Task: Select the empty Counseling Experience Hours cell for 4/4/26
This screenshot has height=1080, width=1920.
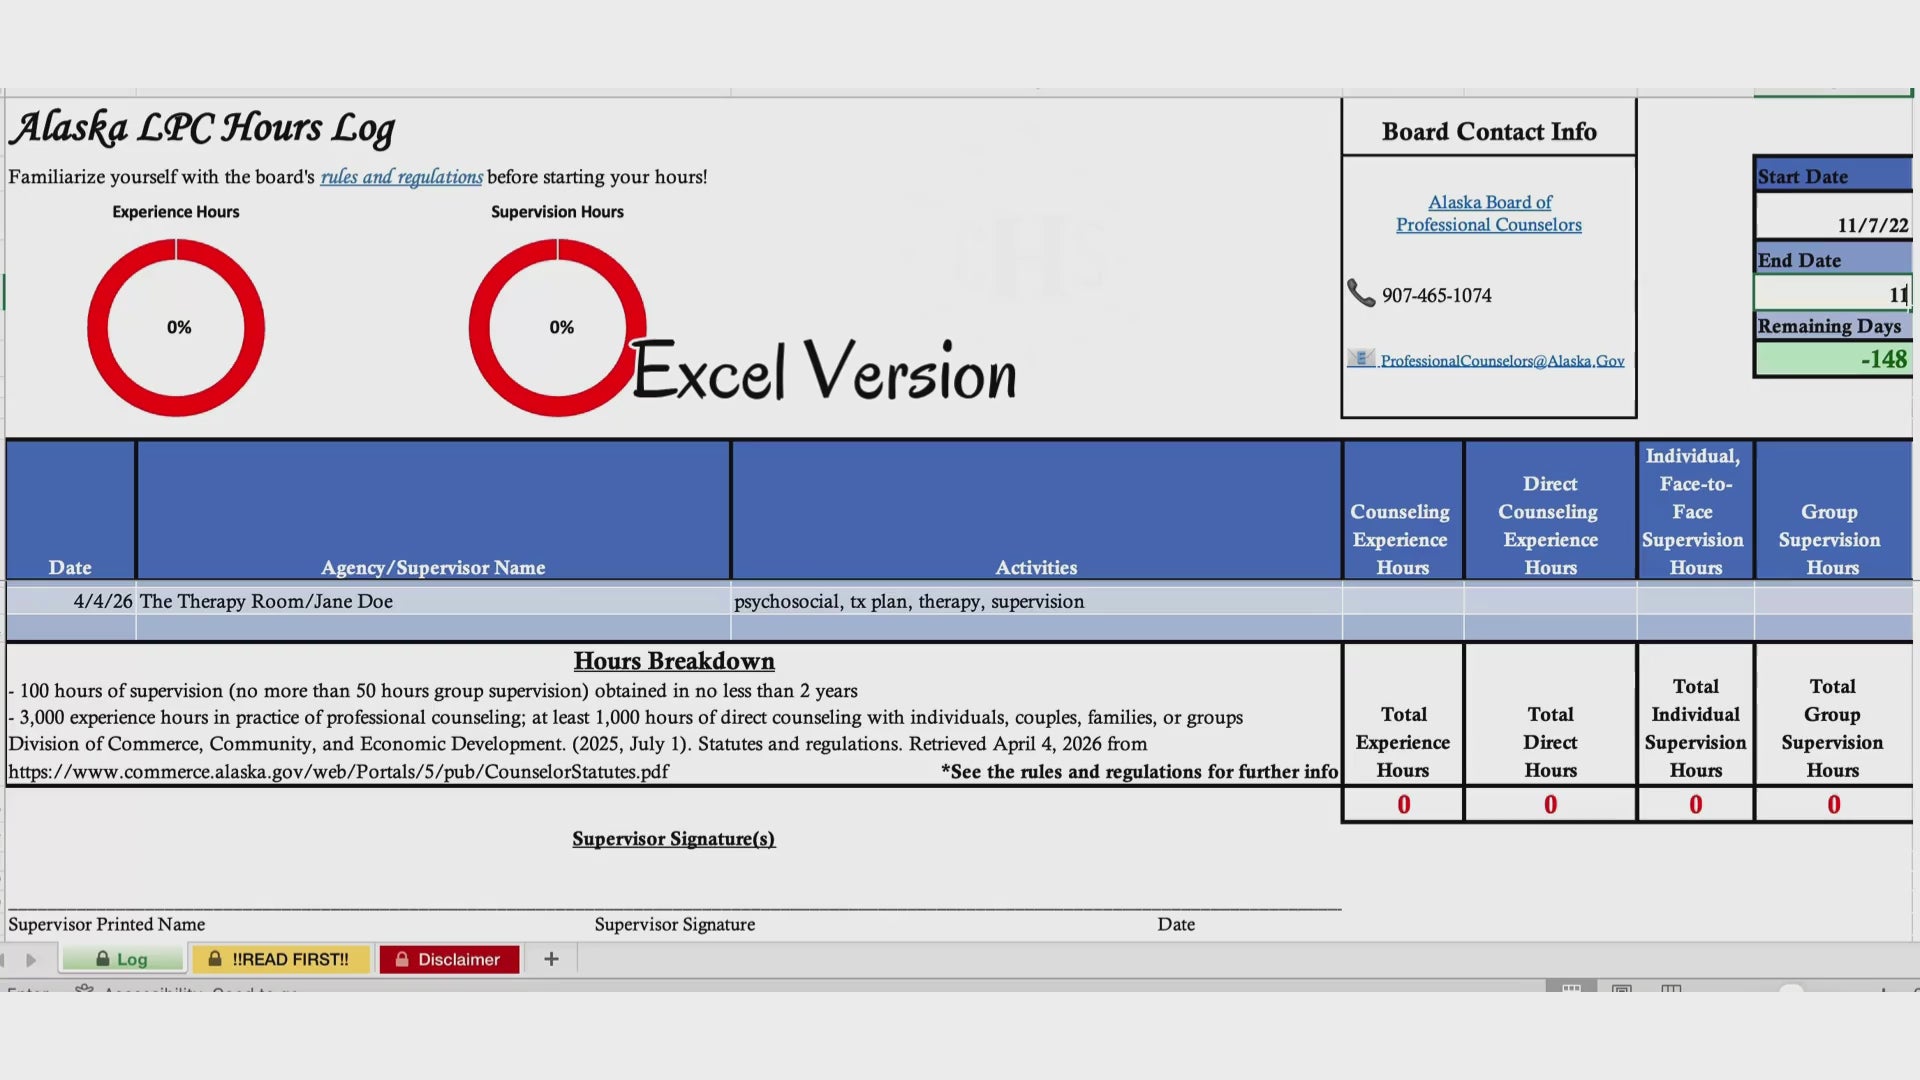Action: coord(1402,601)
